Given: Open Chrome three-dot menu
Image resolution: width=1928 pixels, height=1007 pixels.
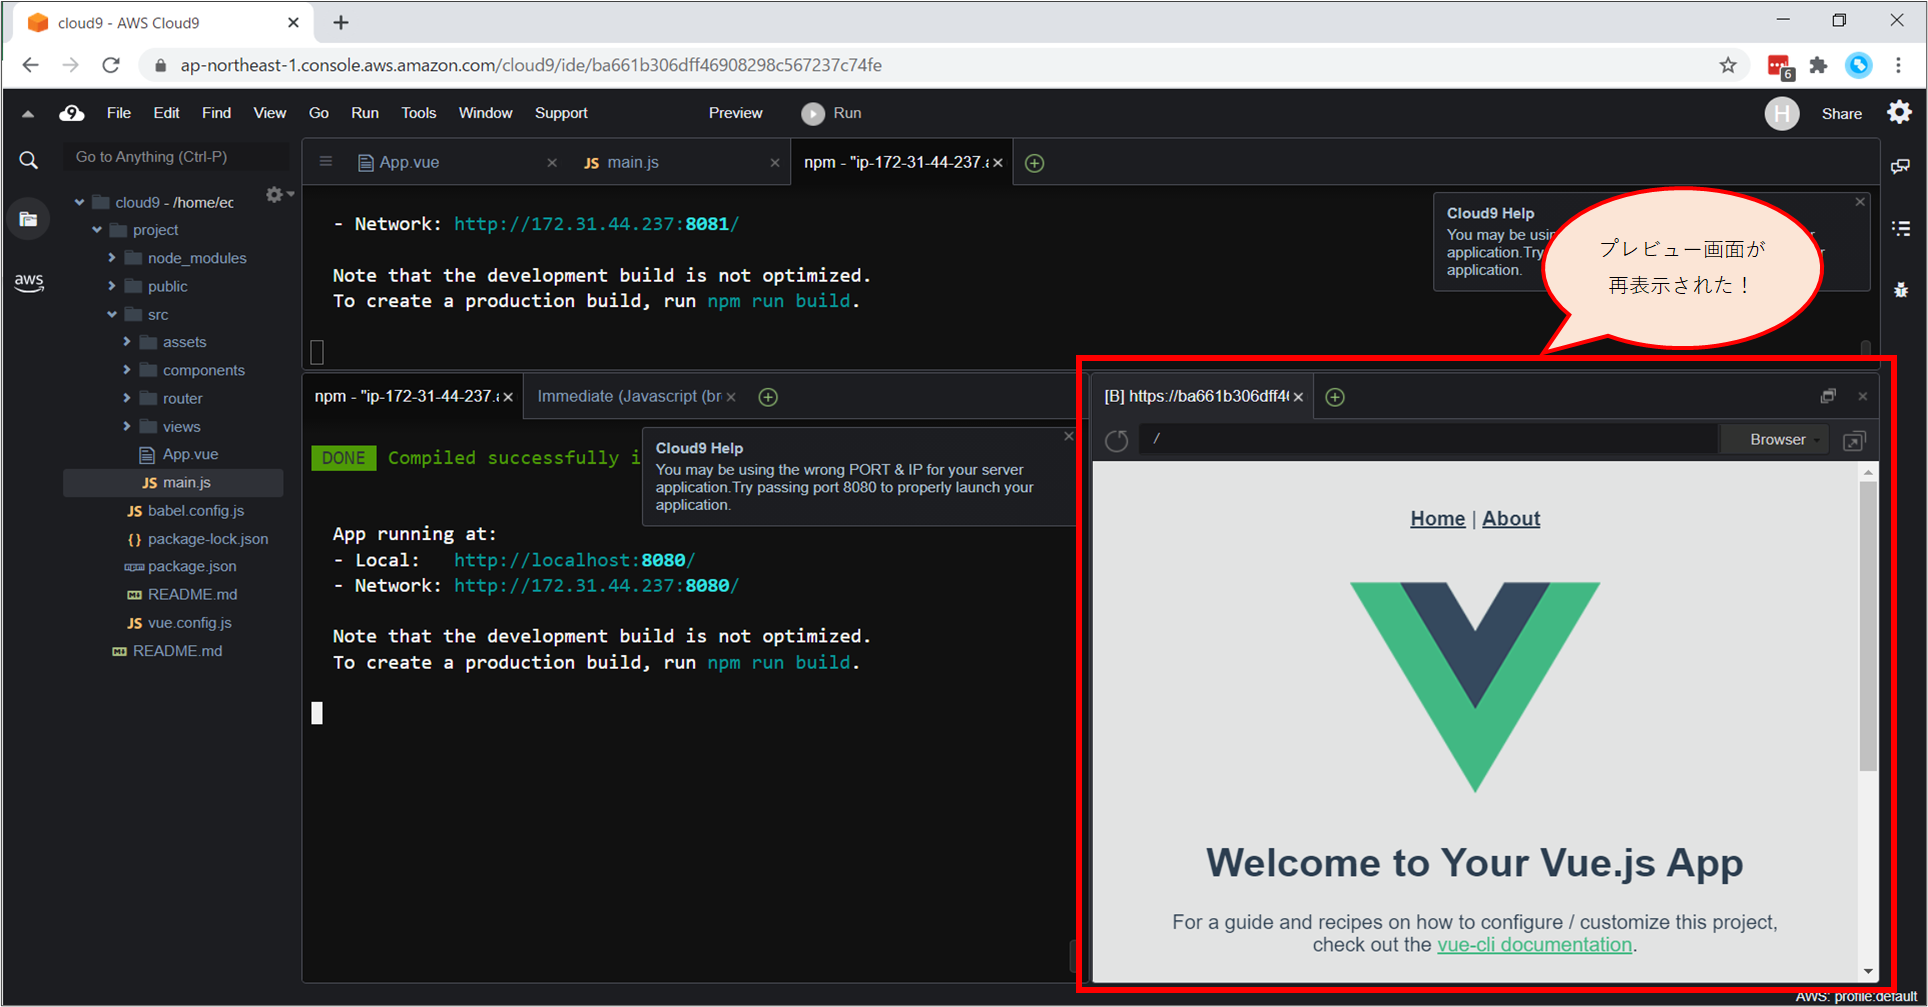Looking at the screenshot, I should (x=1898, y=66).
